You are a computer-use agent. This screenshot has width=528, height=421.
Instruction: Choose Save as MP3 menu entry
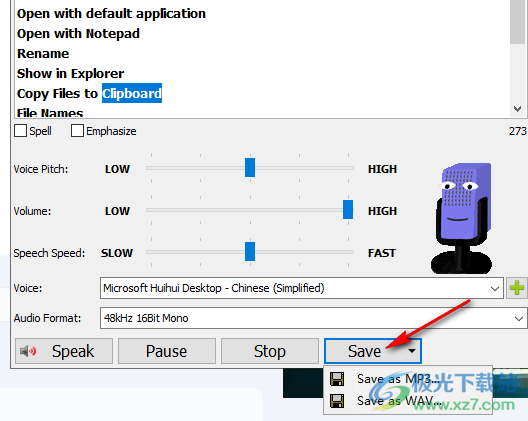point(407,379)
